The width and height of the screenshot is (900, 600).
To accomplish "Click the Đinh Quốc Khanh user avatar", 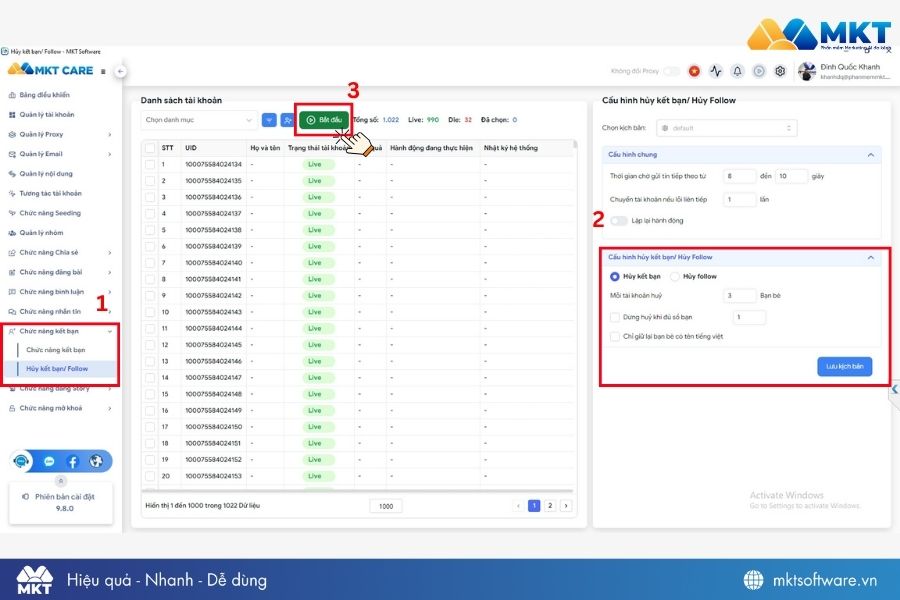I will 806,71.
